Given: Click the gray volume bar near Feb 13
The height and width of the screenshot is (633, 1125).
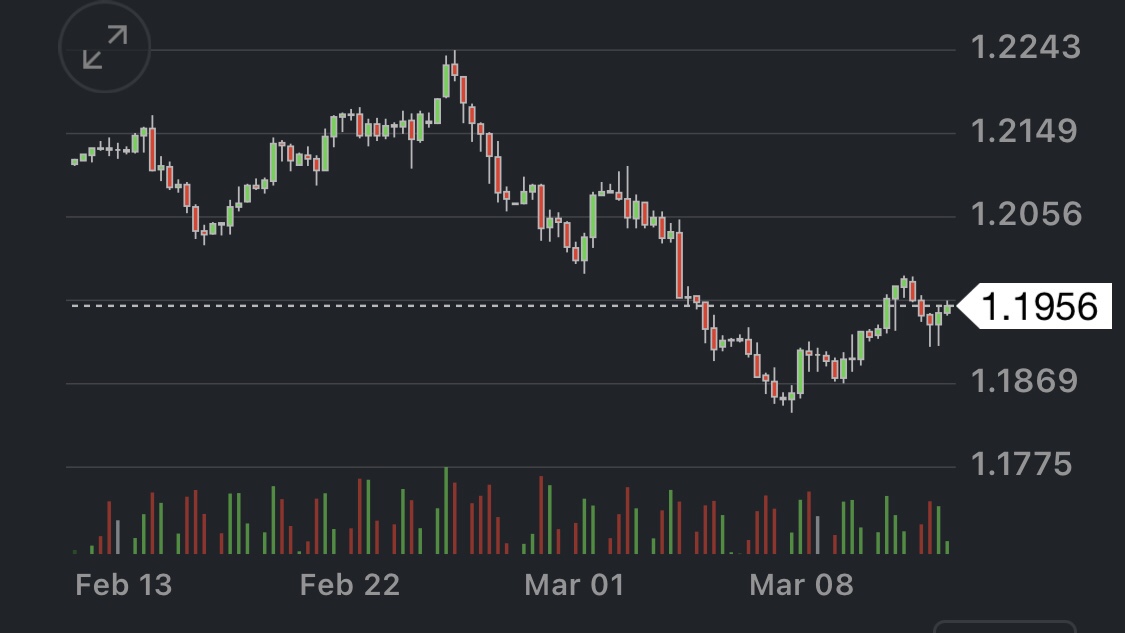Looking at the screenshot, I should click(x=117, y=537).
